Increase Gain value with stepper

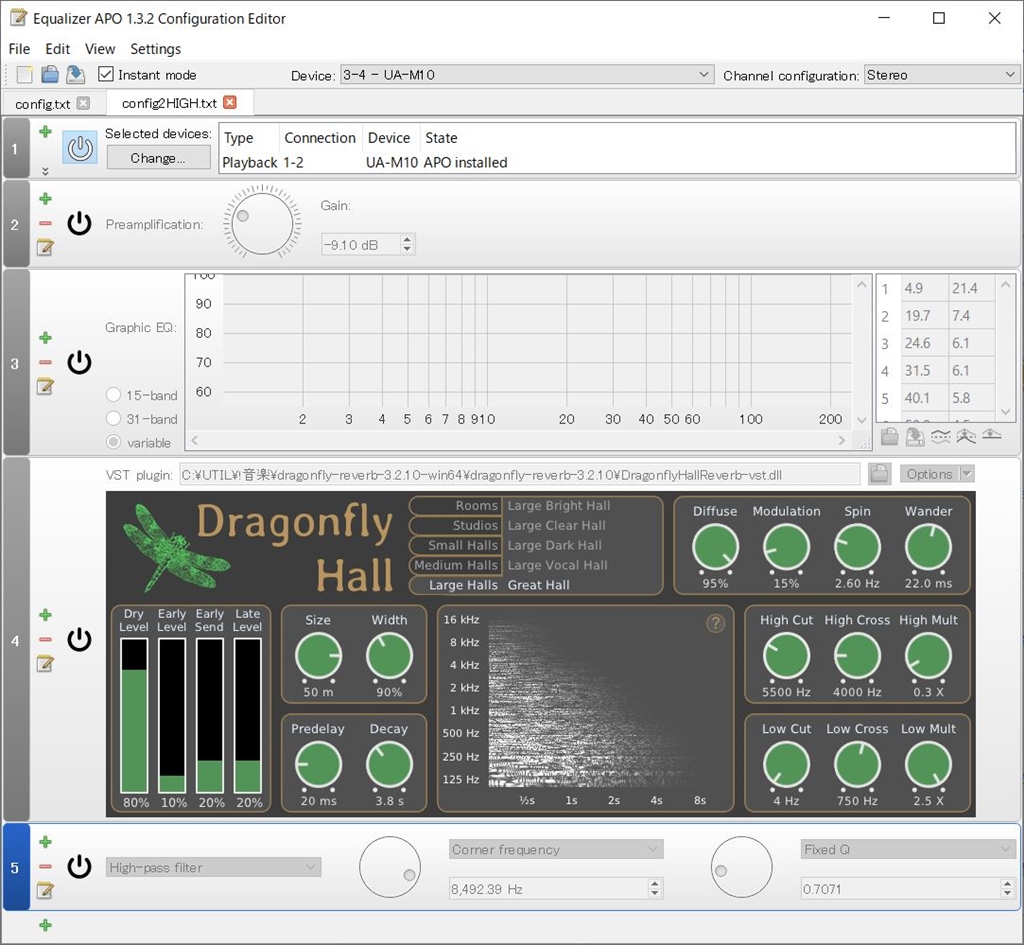[x=408, y=240]
